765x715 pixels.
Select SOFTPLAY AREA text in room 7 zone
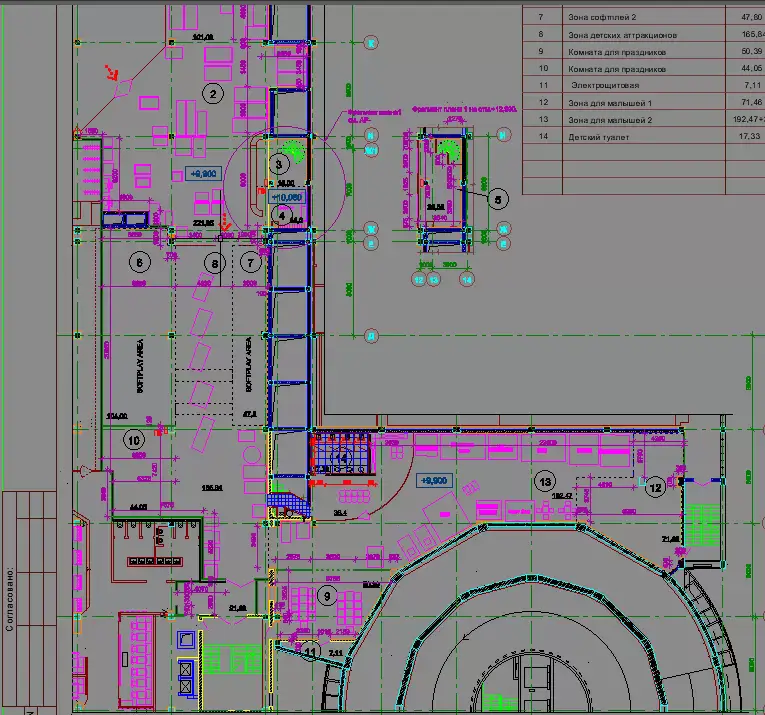pos(248,364)
